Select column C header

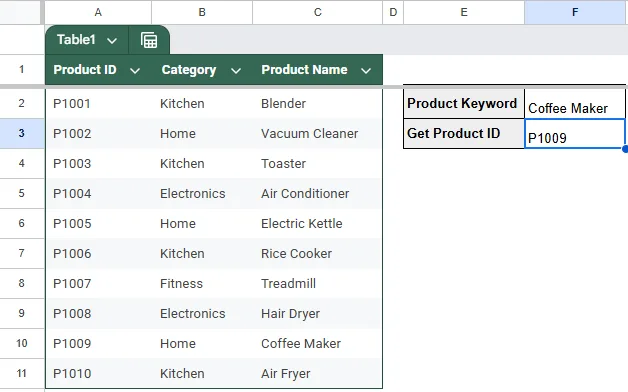318,12
